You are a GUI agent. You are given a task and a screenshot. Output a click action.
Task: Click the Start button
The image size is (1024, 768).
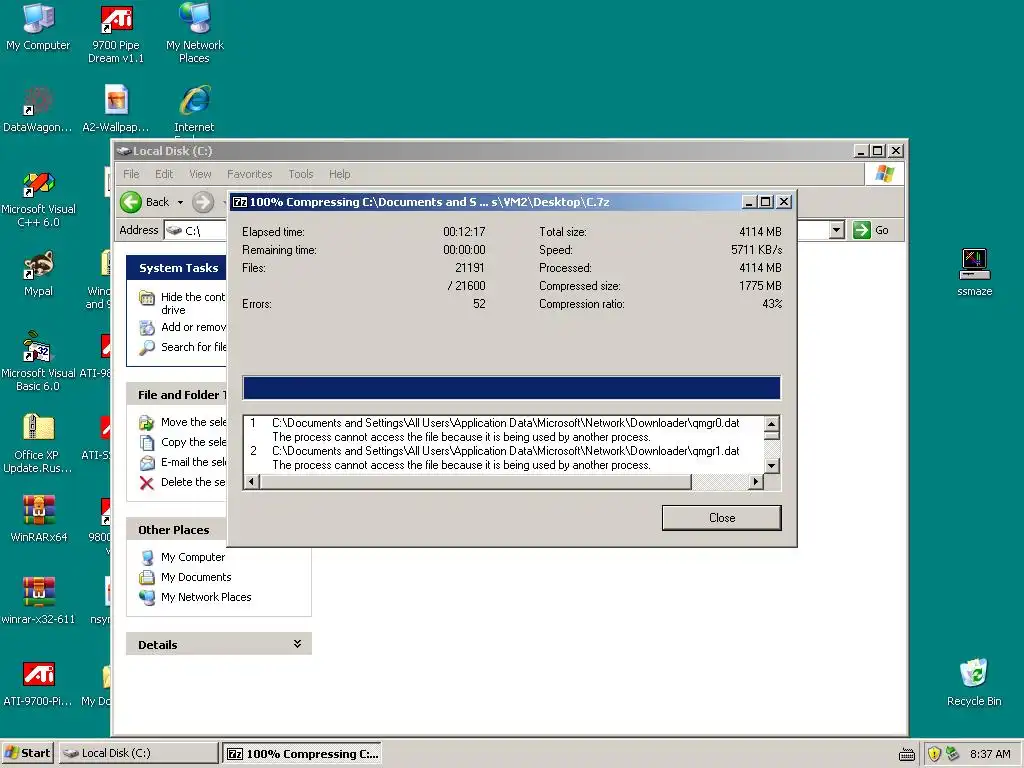27,753
